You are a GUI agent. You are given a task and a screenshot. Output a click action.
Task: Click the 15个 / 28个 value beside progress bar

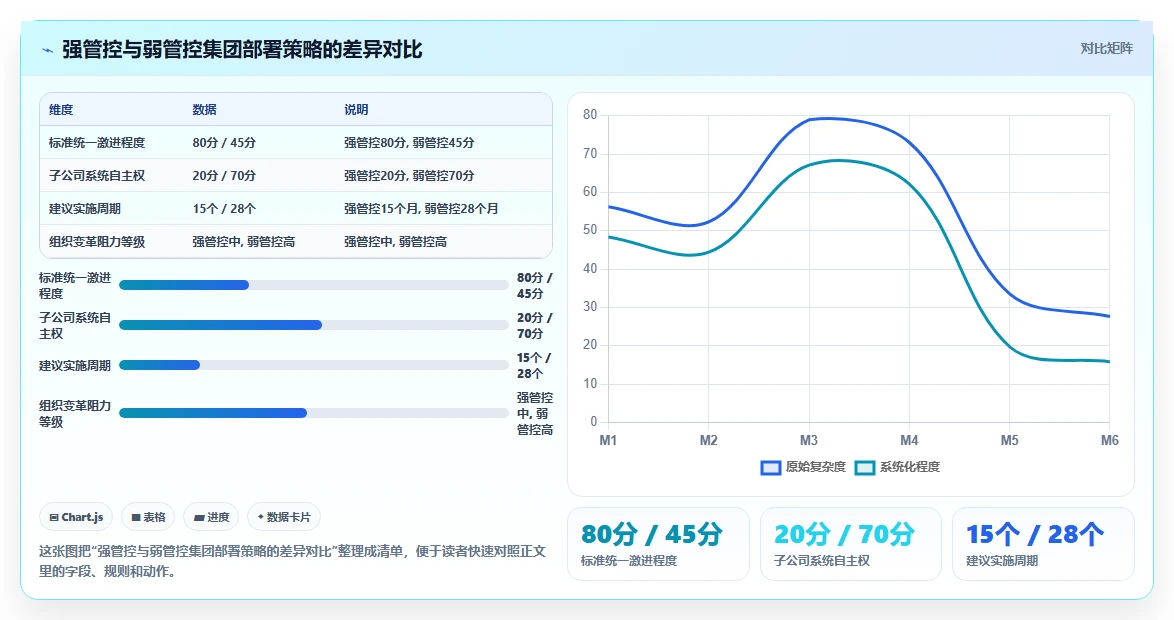pos(534,365)
